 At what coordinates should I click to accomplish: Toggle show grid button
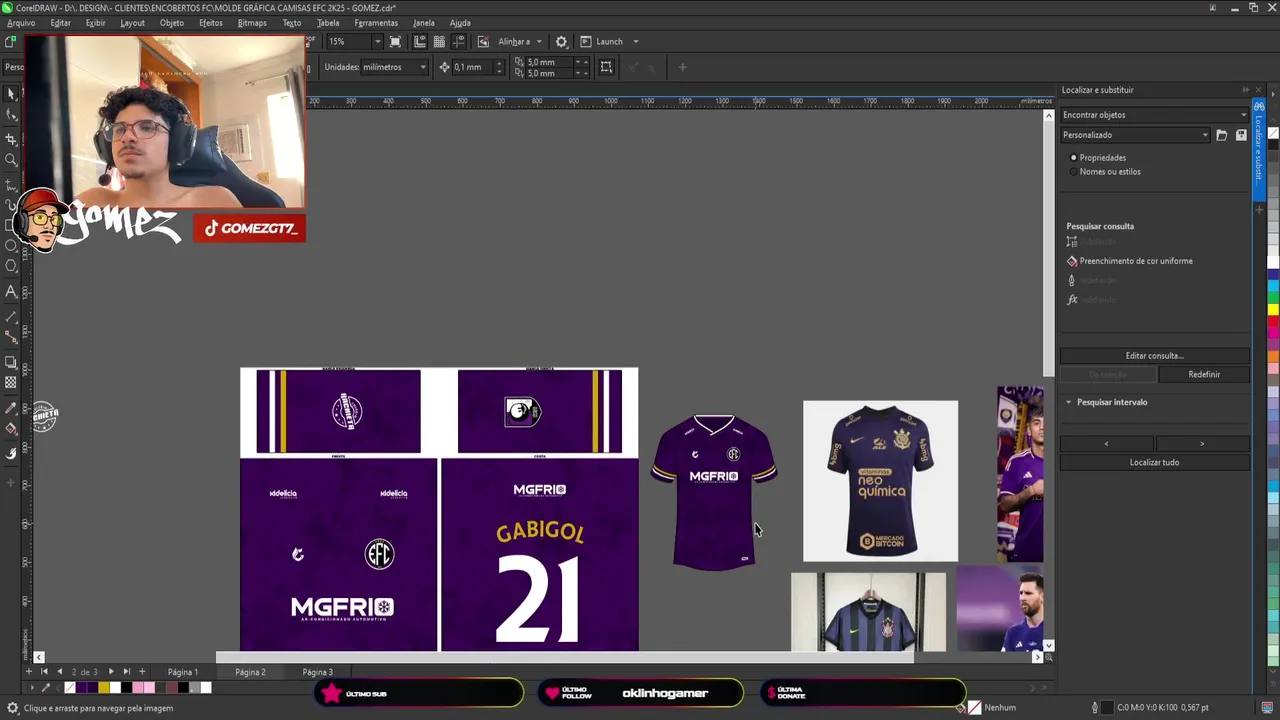[439, 42]
